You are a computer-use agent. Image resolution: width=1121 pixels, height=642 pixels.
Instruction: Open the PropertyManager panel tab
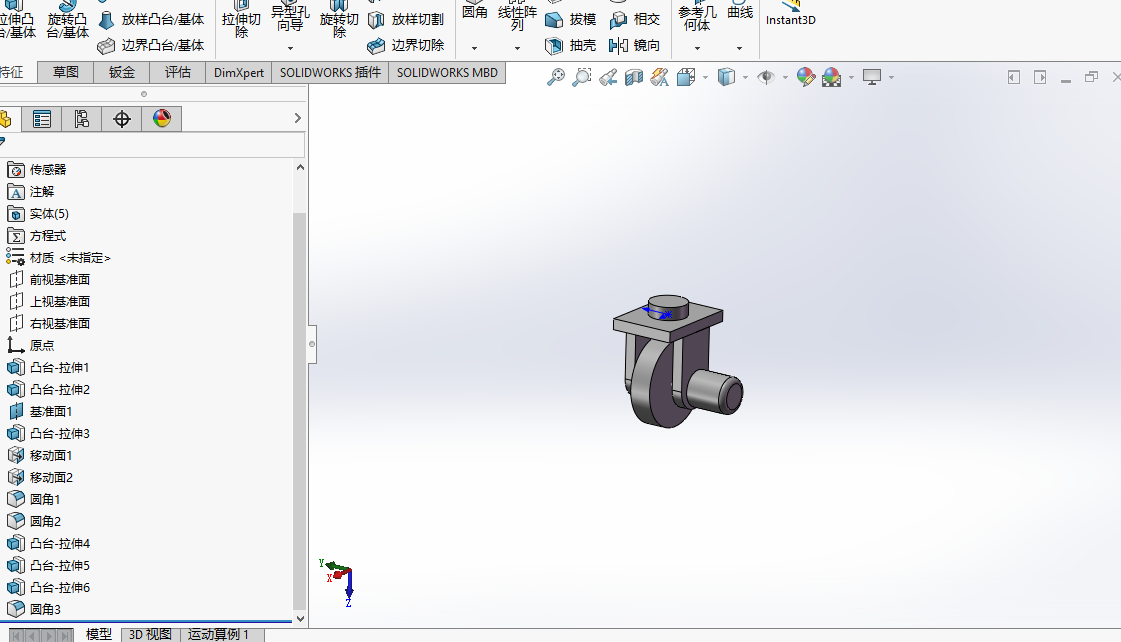[x=41, y=119]
